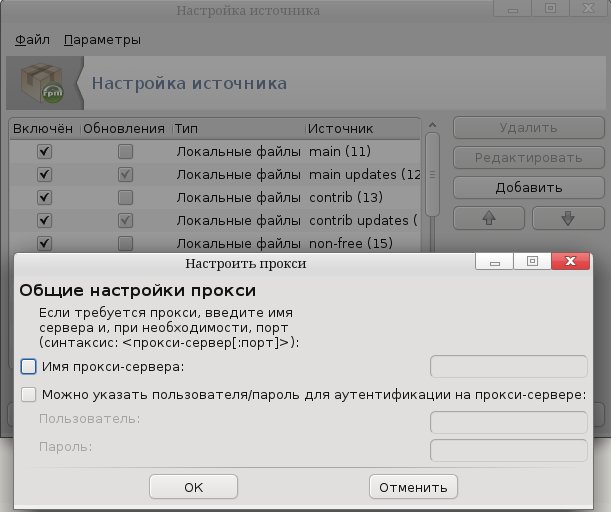Enable the Имя прокси-сервера checkbox
The height and width of the screenshot is (512, 611).
point(28,367)
